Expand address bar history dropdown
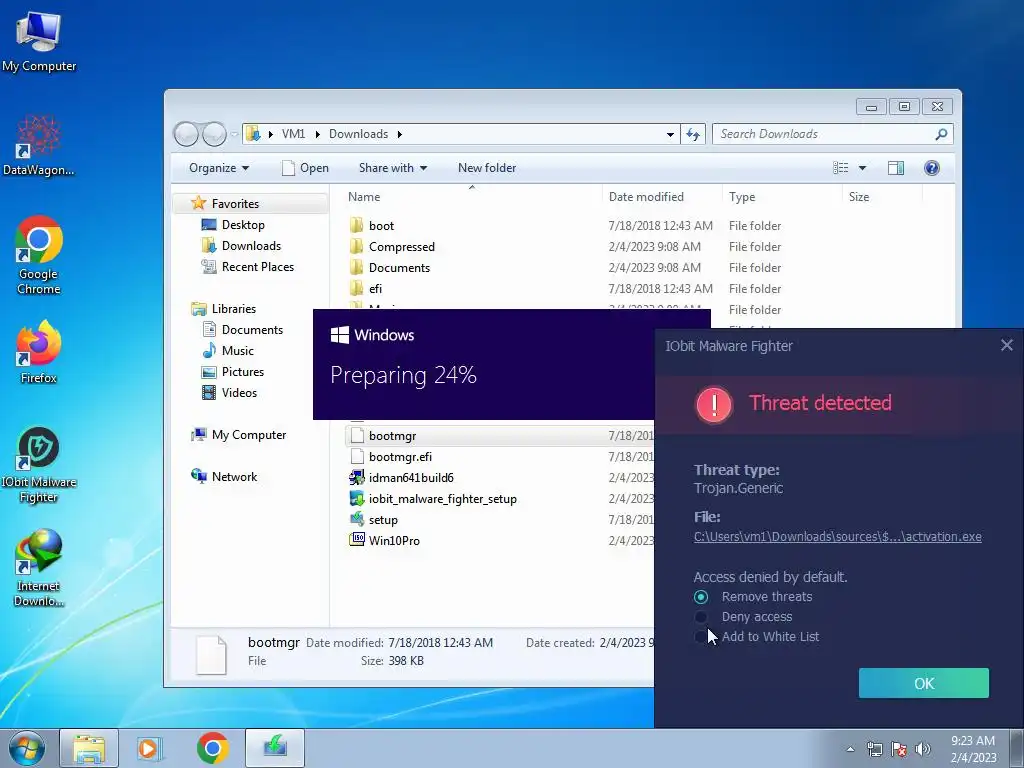Viewport: 1024px width, 768px height. click(670, 135)
